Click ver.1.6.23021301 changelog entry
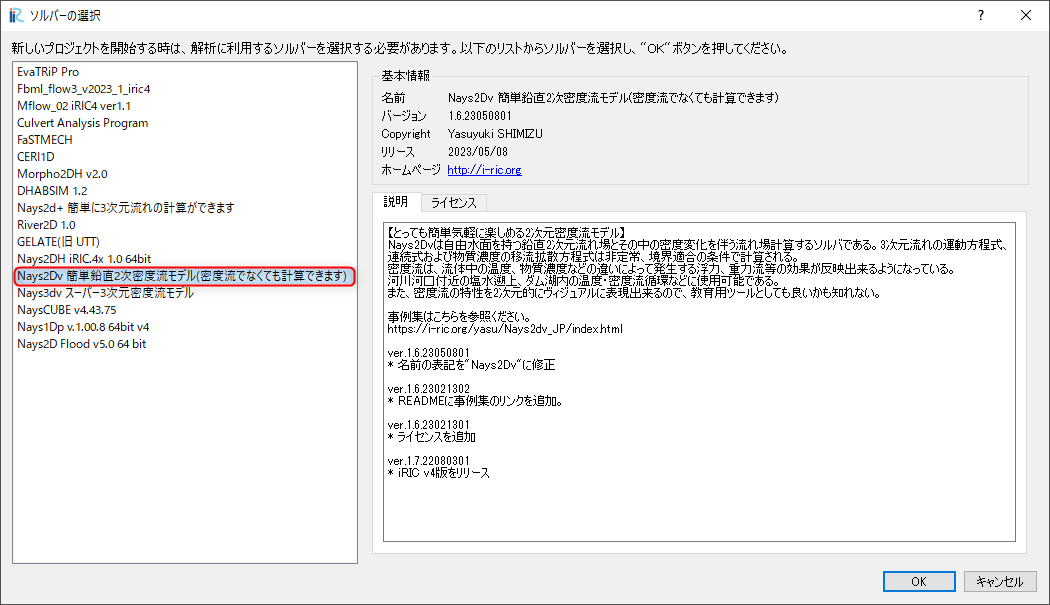Screen dimensions: 1050x605 coord(429,425)
